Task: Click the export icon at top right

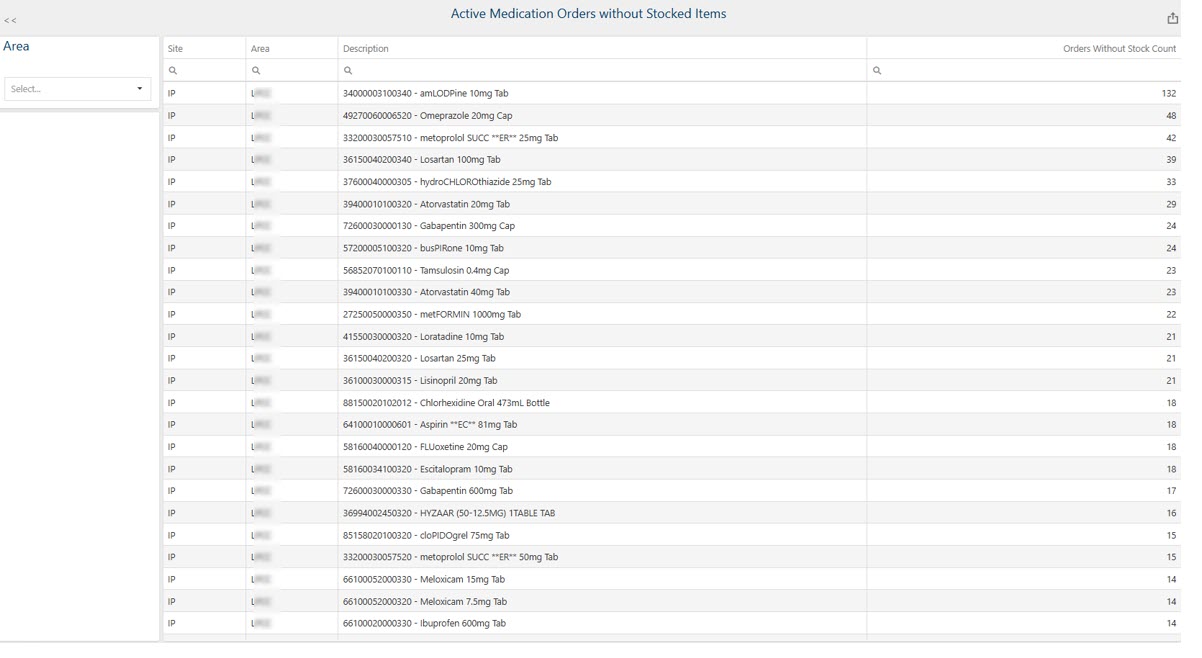Action: pos(1172,18)
